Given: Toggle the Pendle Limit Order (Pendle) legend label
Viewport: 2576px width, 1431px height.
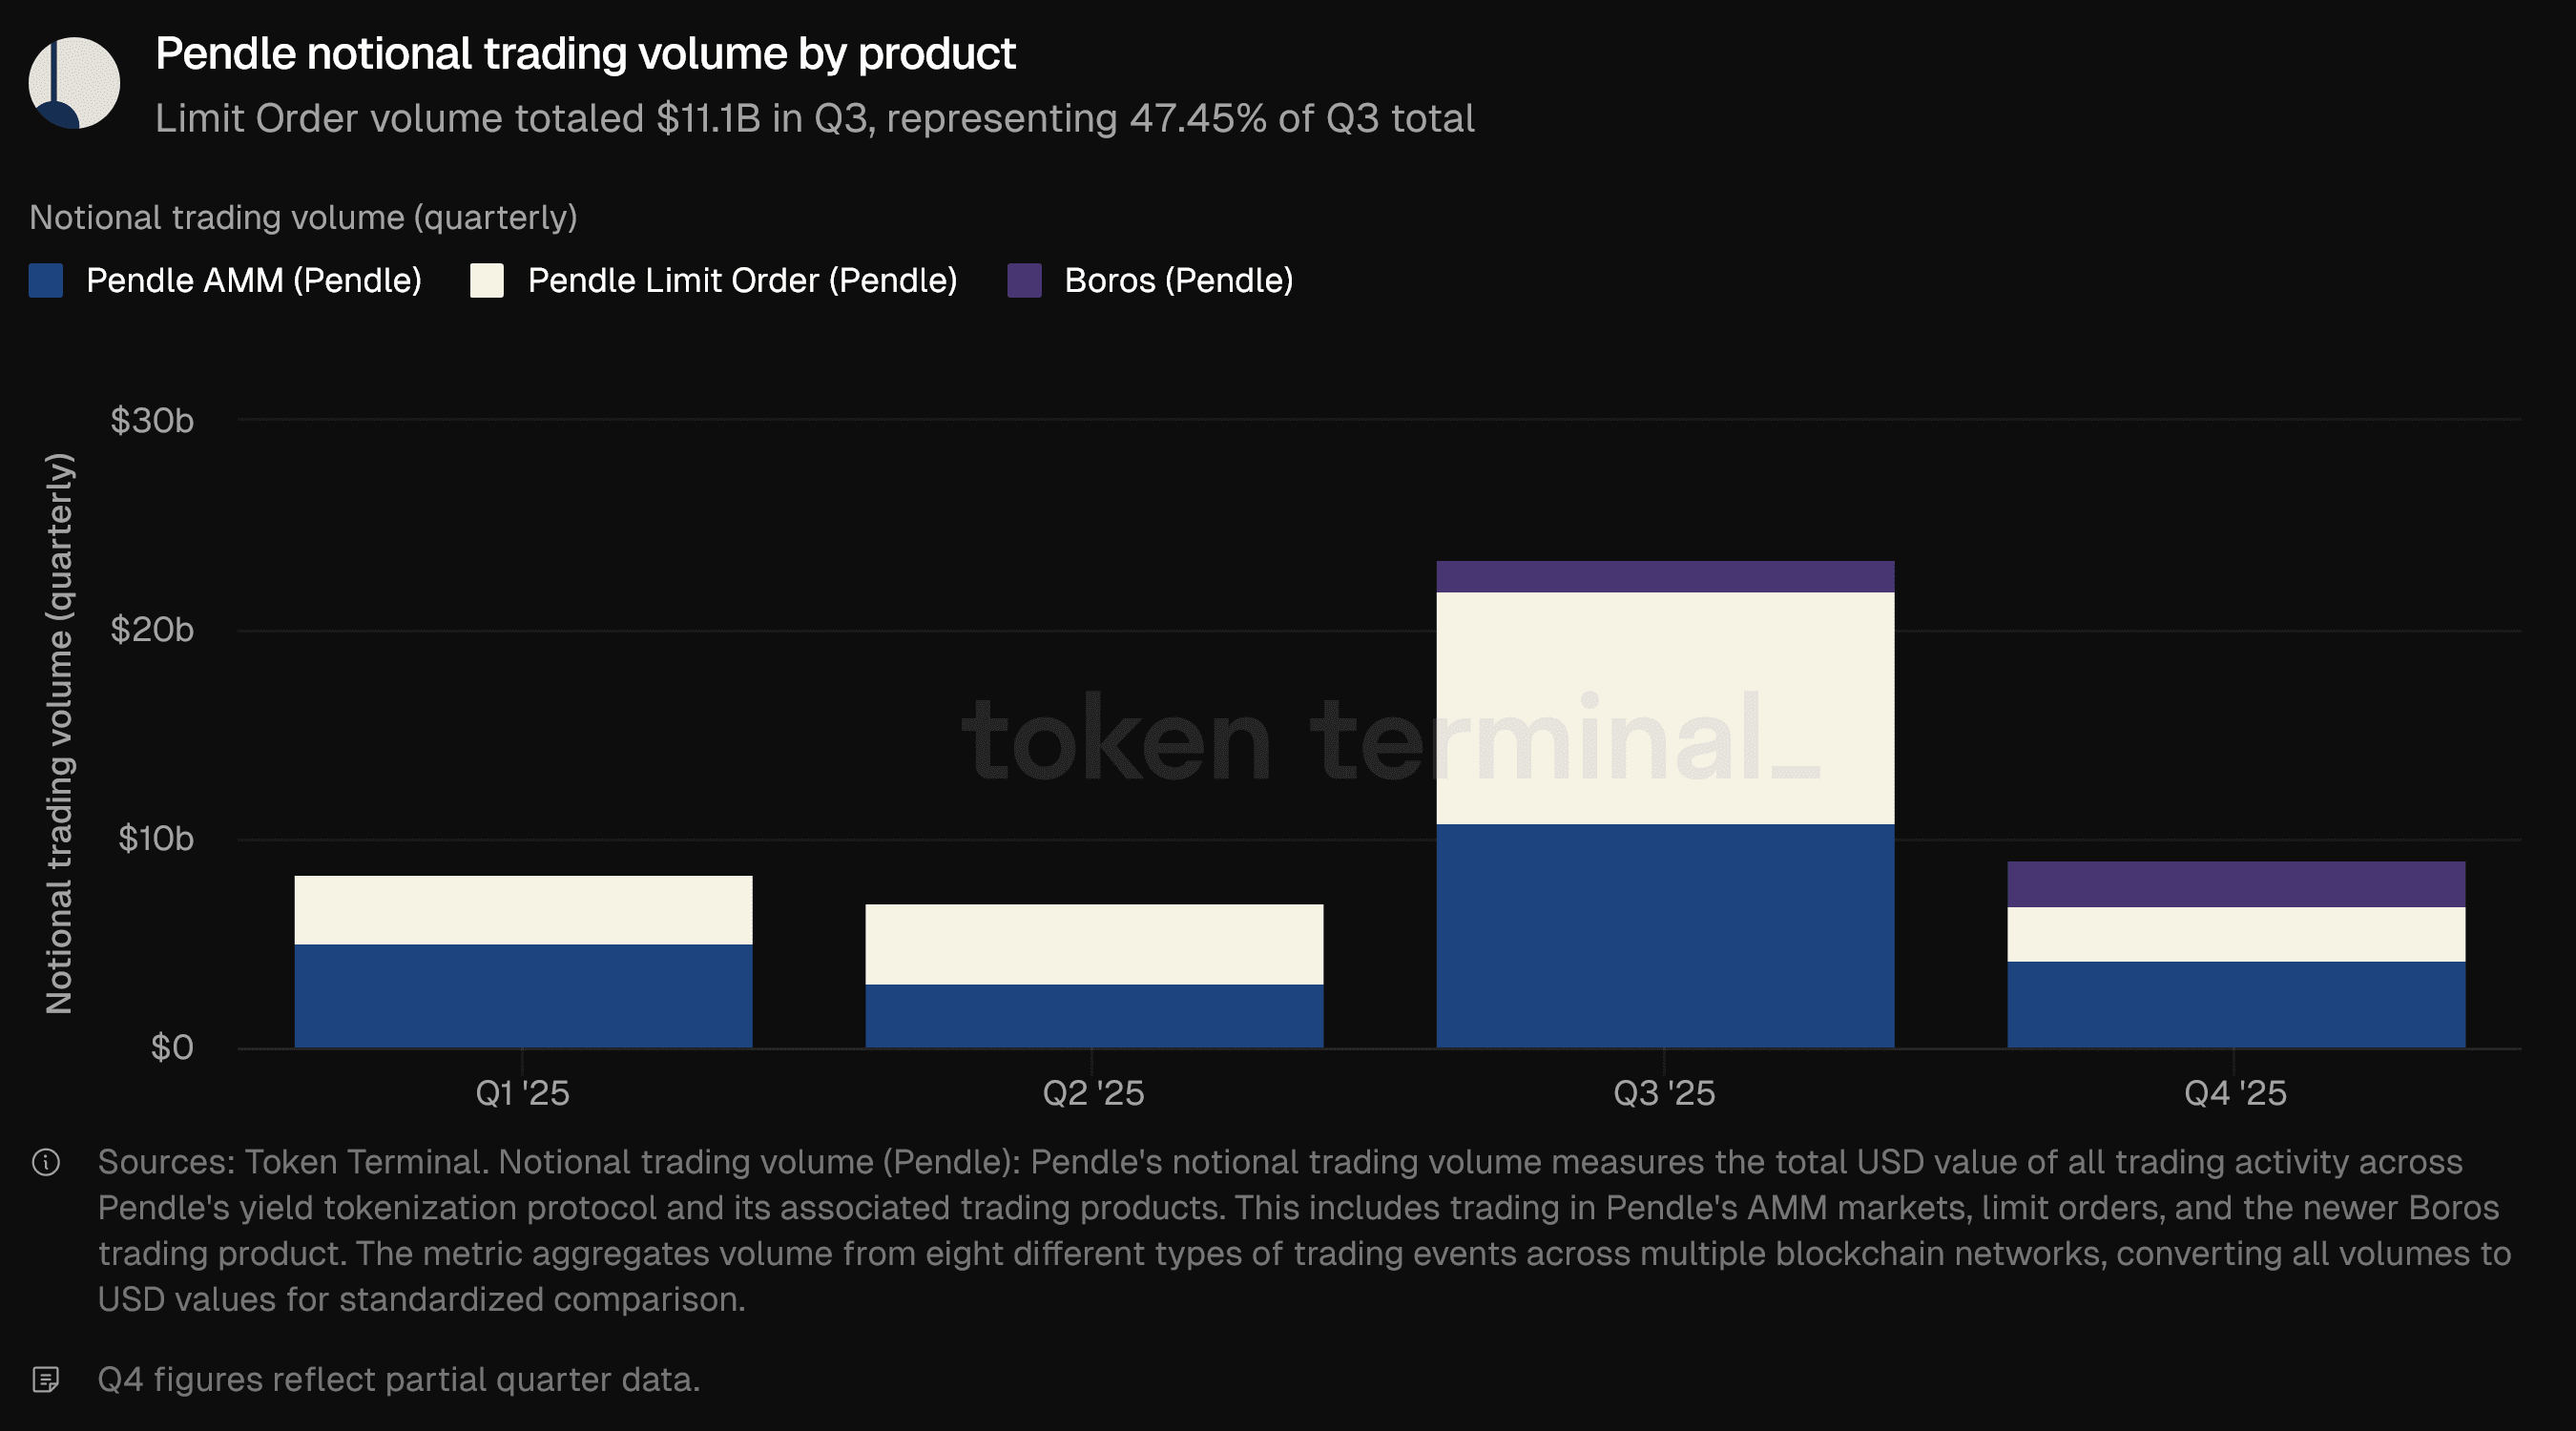Looking at the screenshot, I should (x=742, y=281).
